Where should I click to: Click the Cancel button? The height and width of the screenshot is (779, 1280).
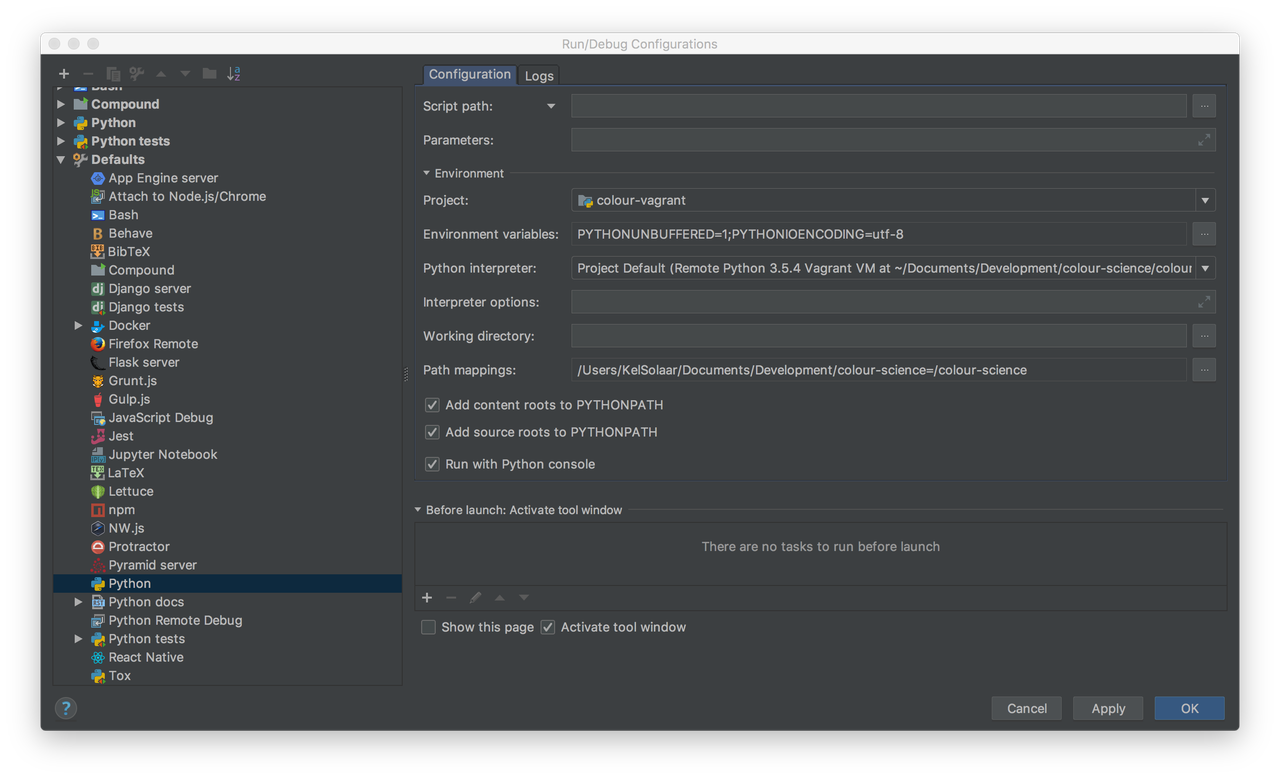(x=1027, y=708)
